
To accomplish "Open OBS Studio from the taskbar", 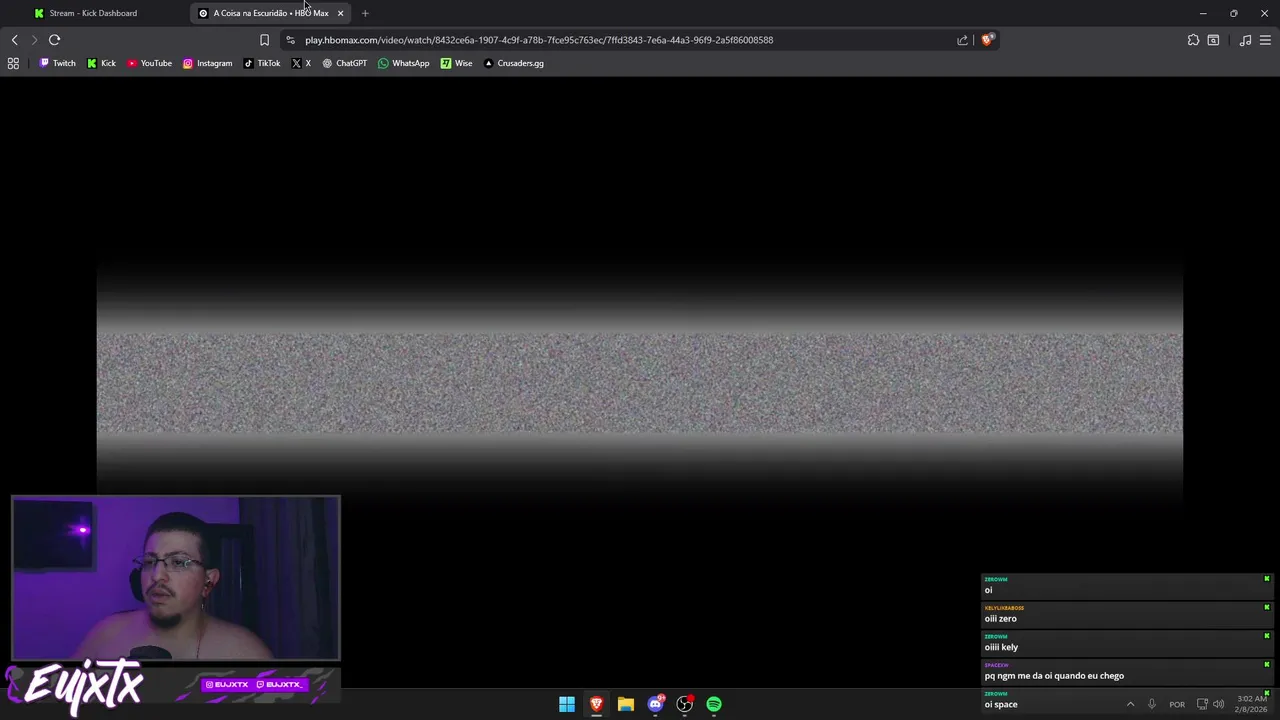I will 684,704.
